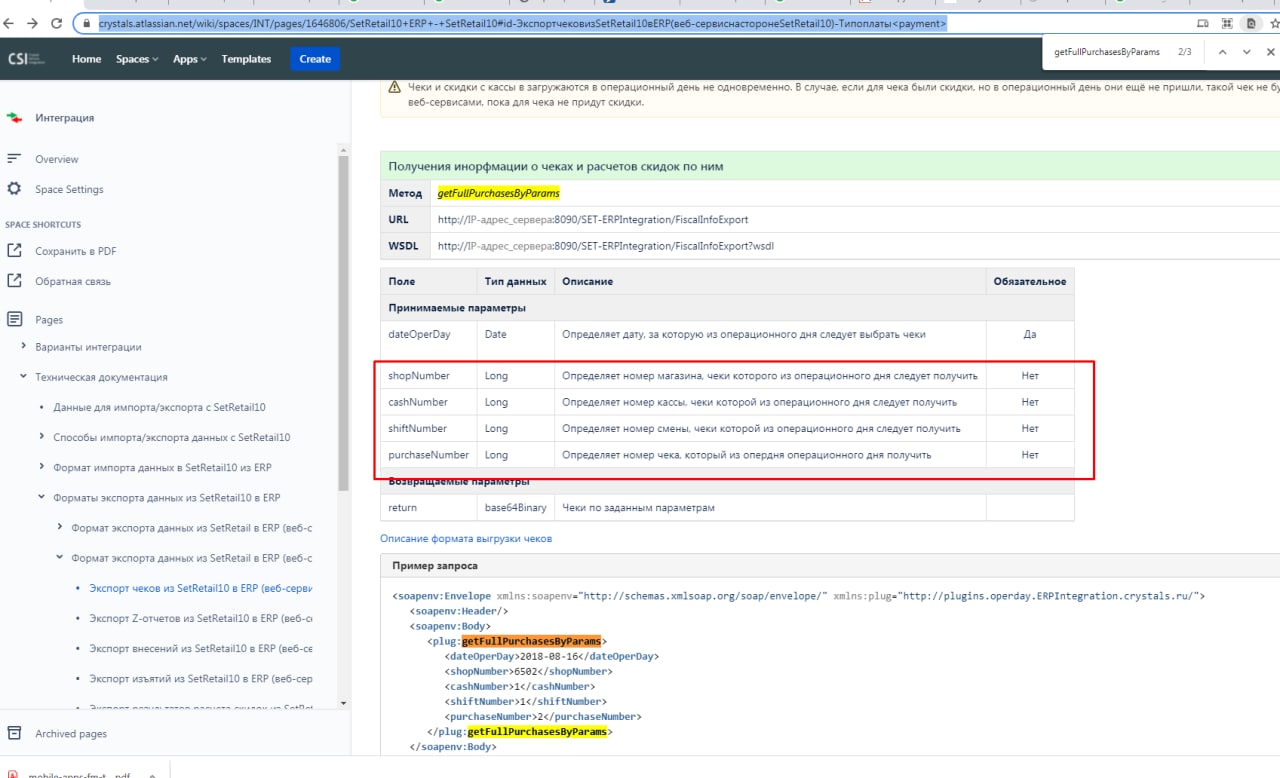Jump to next find match
1280x778 pixels.
(x=1246, y=52)
